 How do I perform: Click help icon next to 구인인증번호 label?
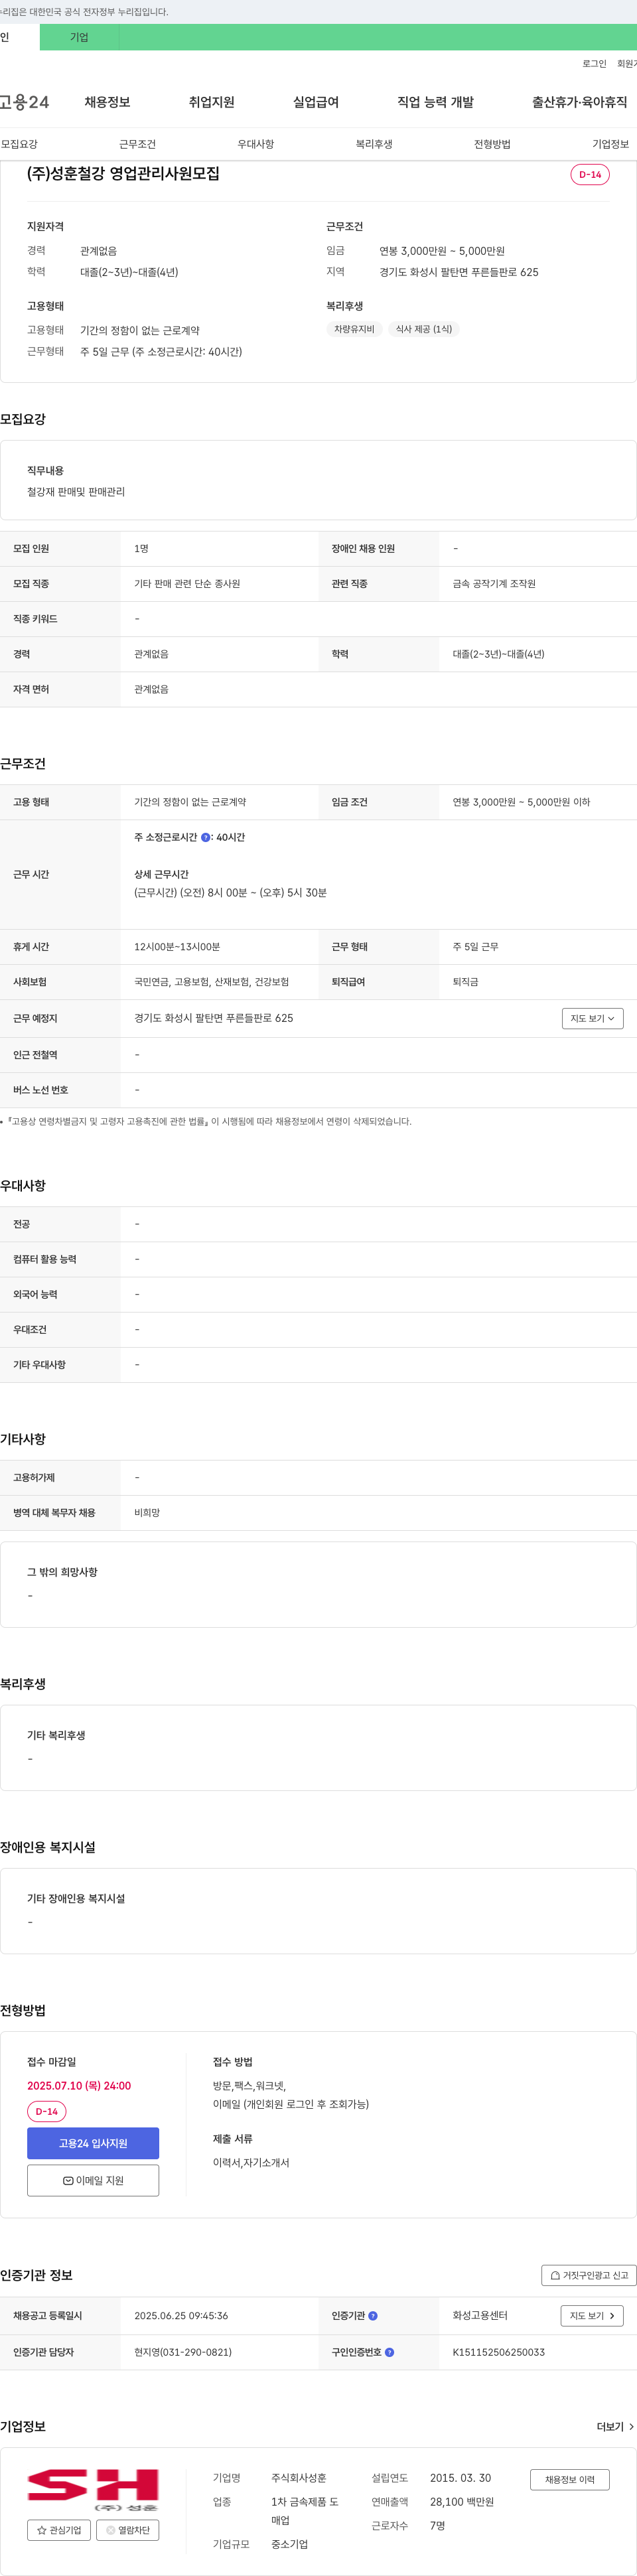pos(389,2352)
